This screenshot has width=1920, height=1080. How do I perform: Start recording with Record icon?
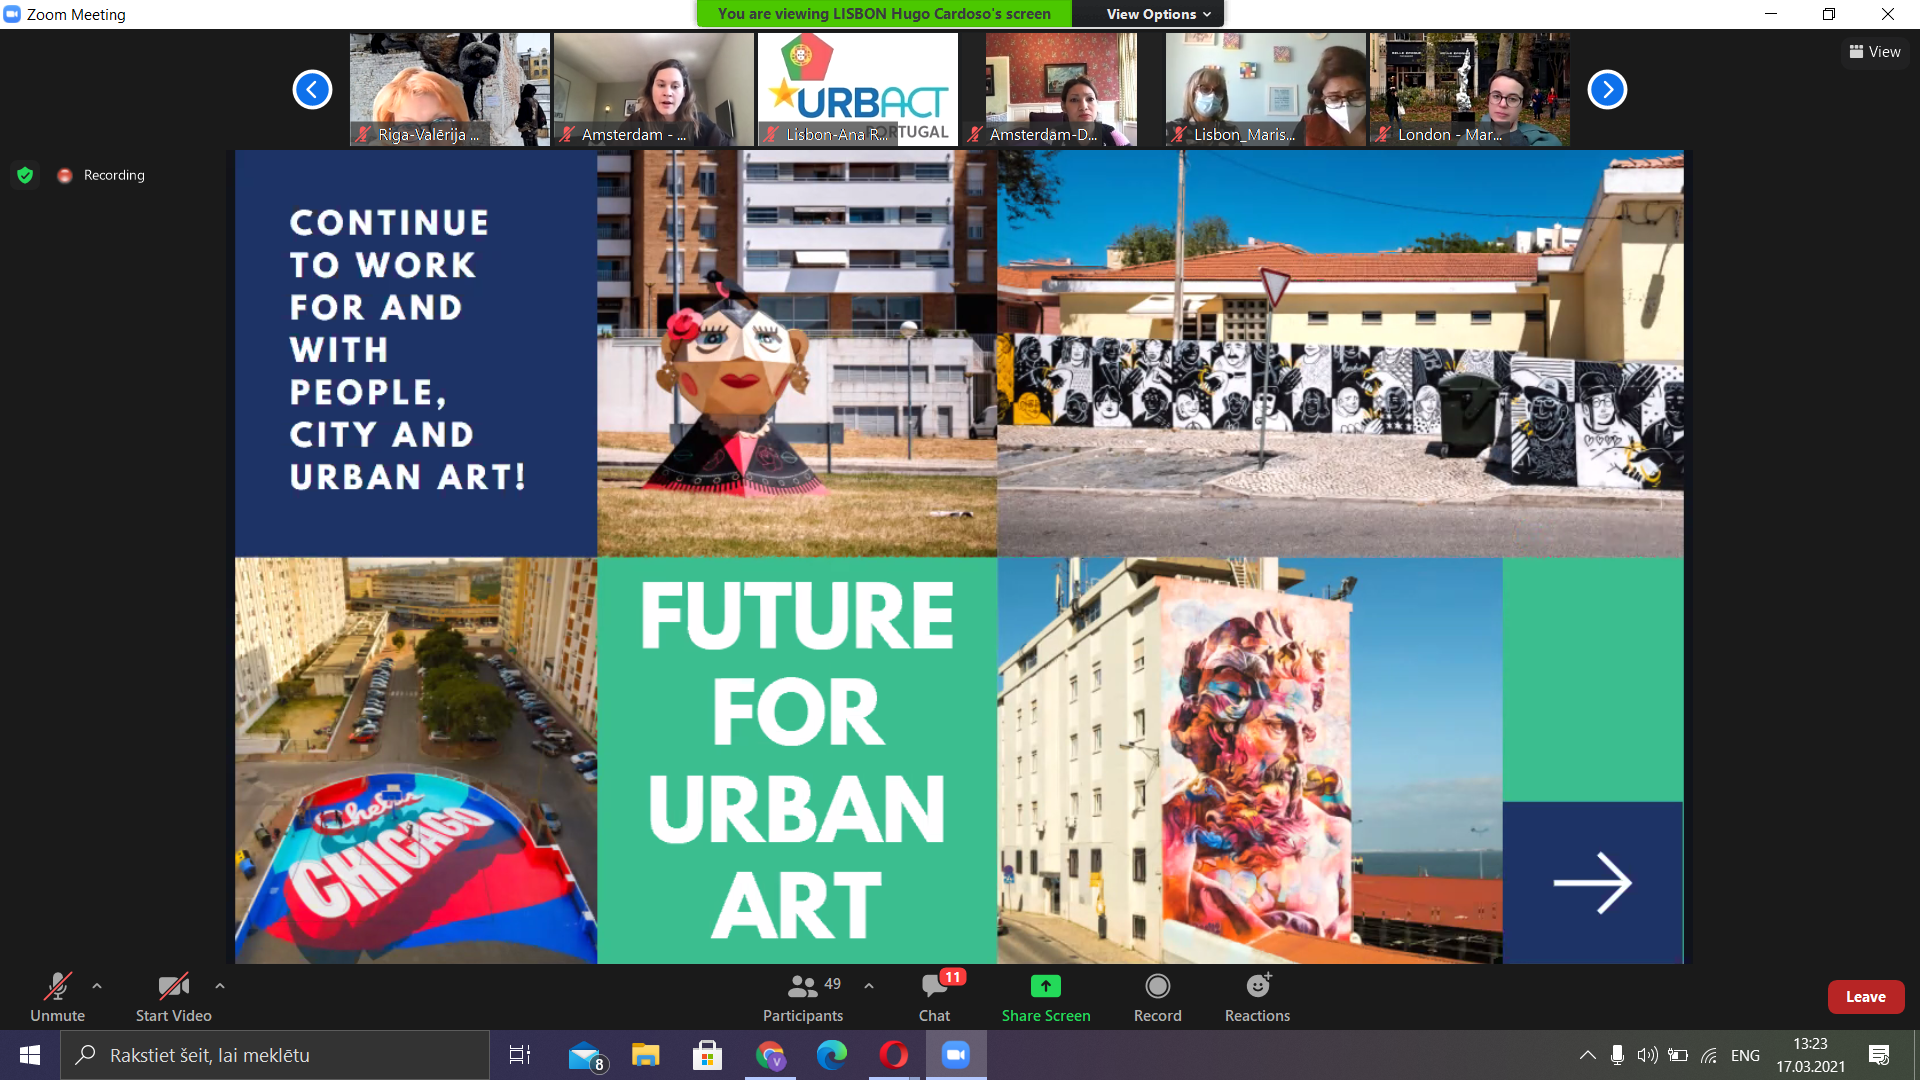click(1157, 987)
